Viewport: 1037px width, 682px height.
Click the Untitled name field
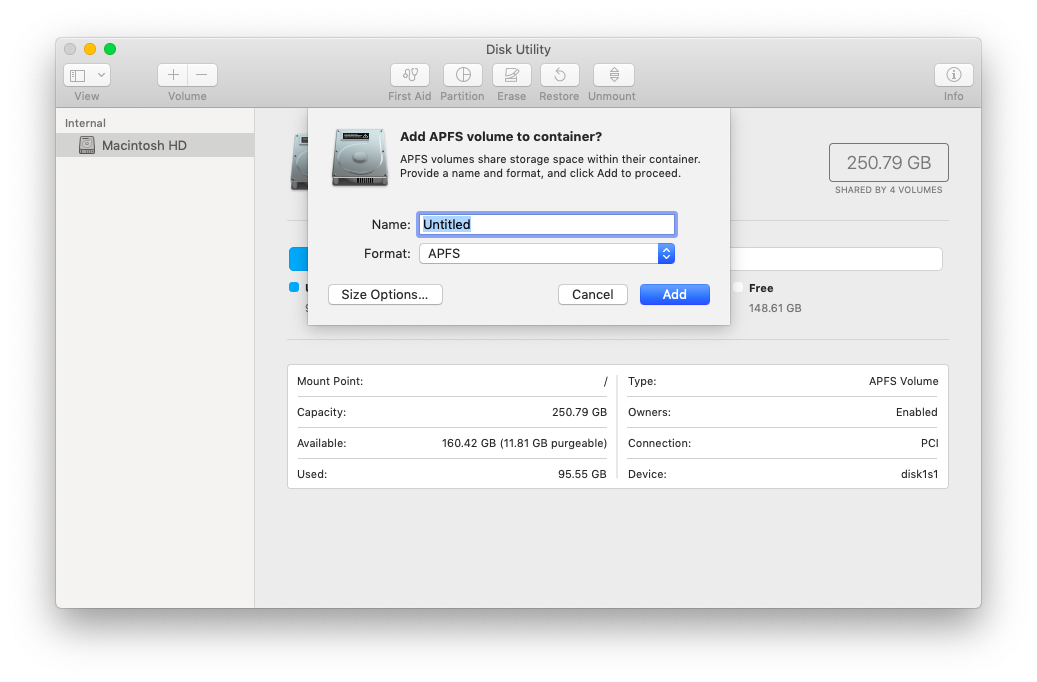546,224
